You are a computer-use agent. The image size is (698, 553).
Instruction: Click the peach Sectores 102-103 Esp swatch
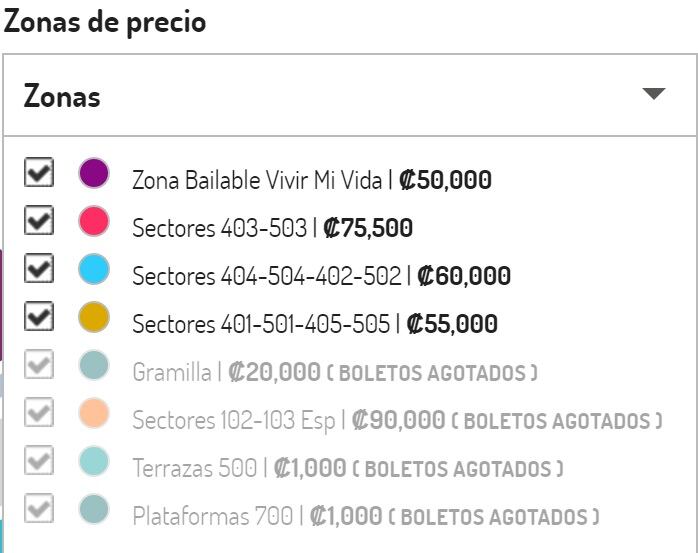[x=94, y=413]
